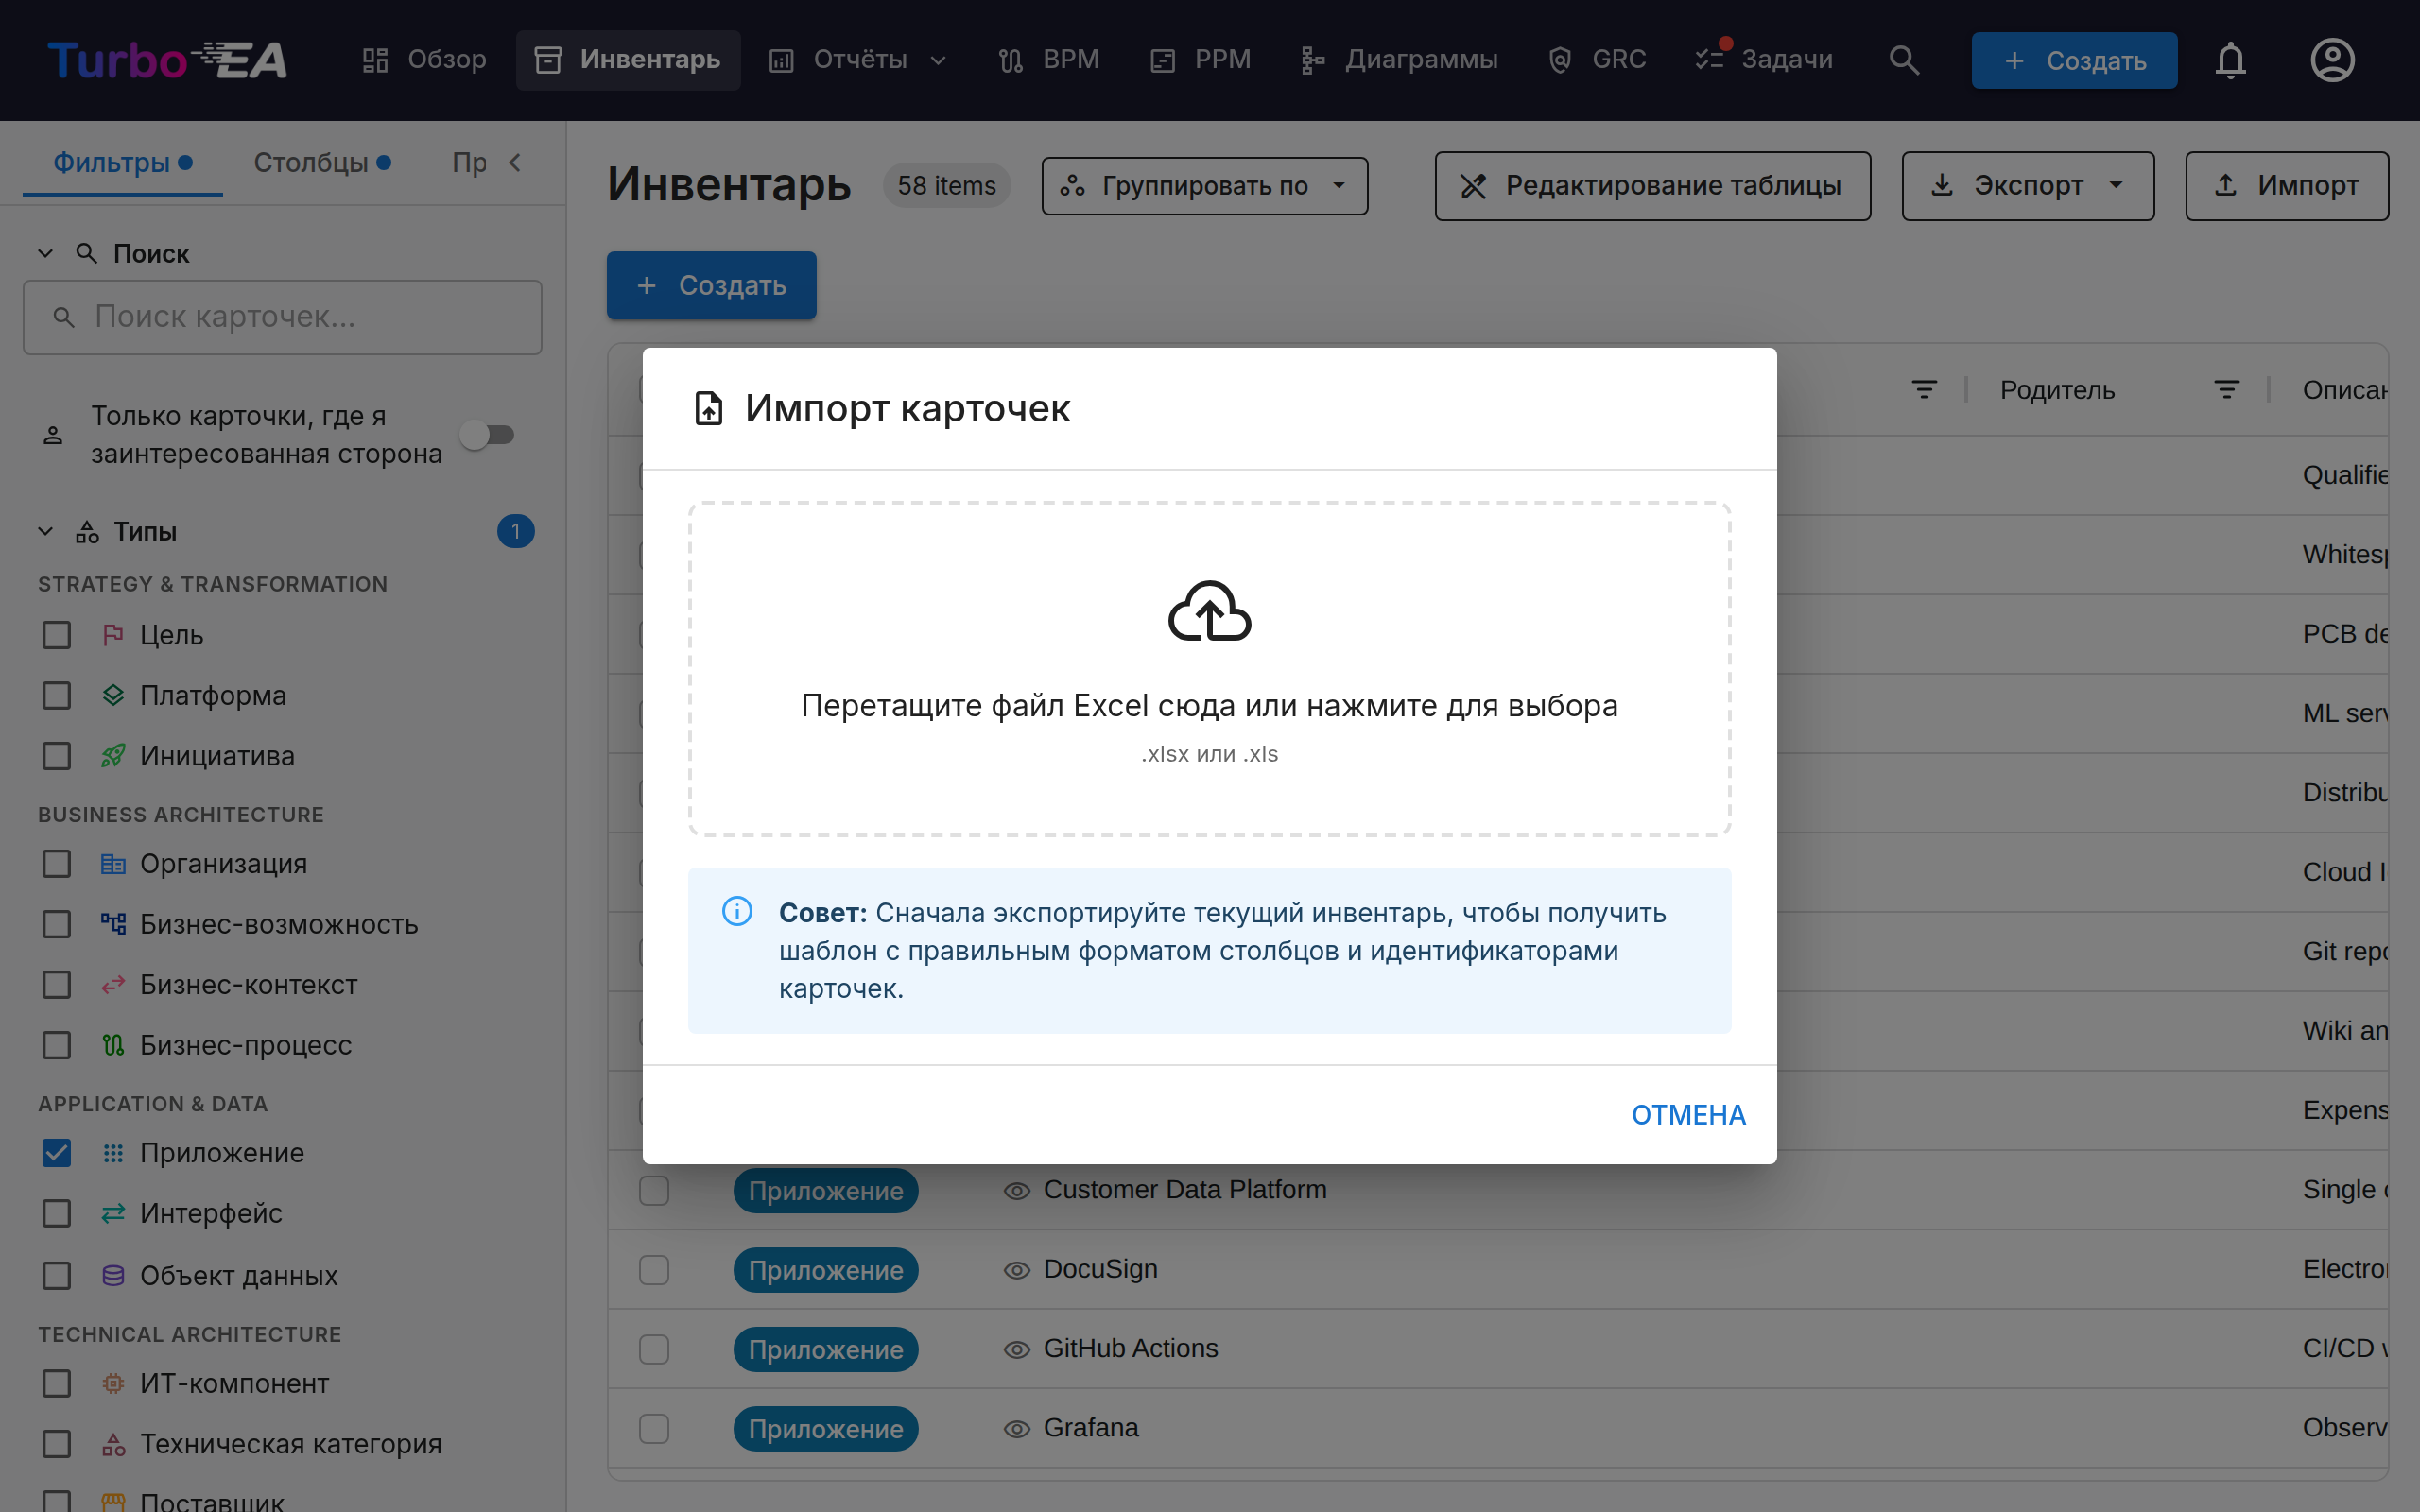Image resolution: width=2420 pixels, height=1512 pixels.
Task: Select the Grafana row checkbox
Action: pos(654,1429)
